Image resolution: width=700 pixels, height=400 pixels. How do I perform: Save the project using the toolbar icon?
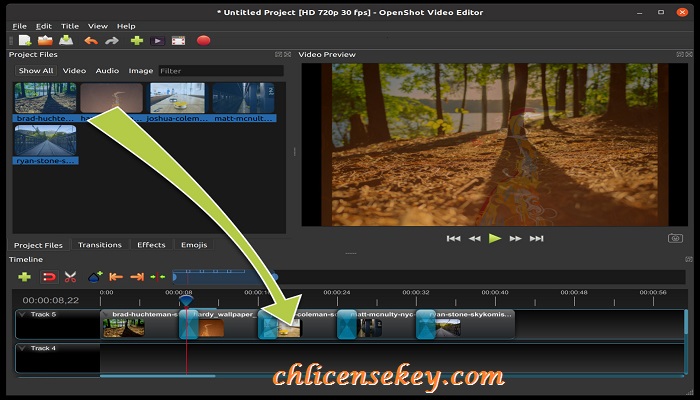click(x=66, y=41)
